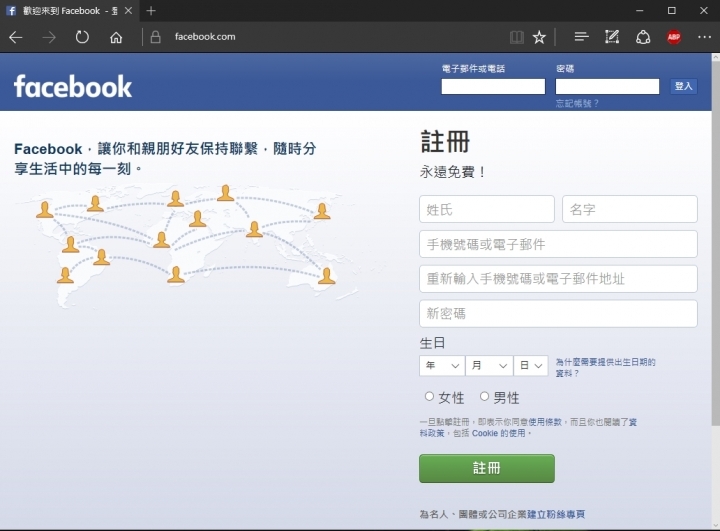Minimize the browser window

pos(639,10)
